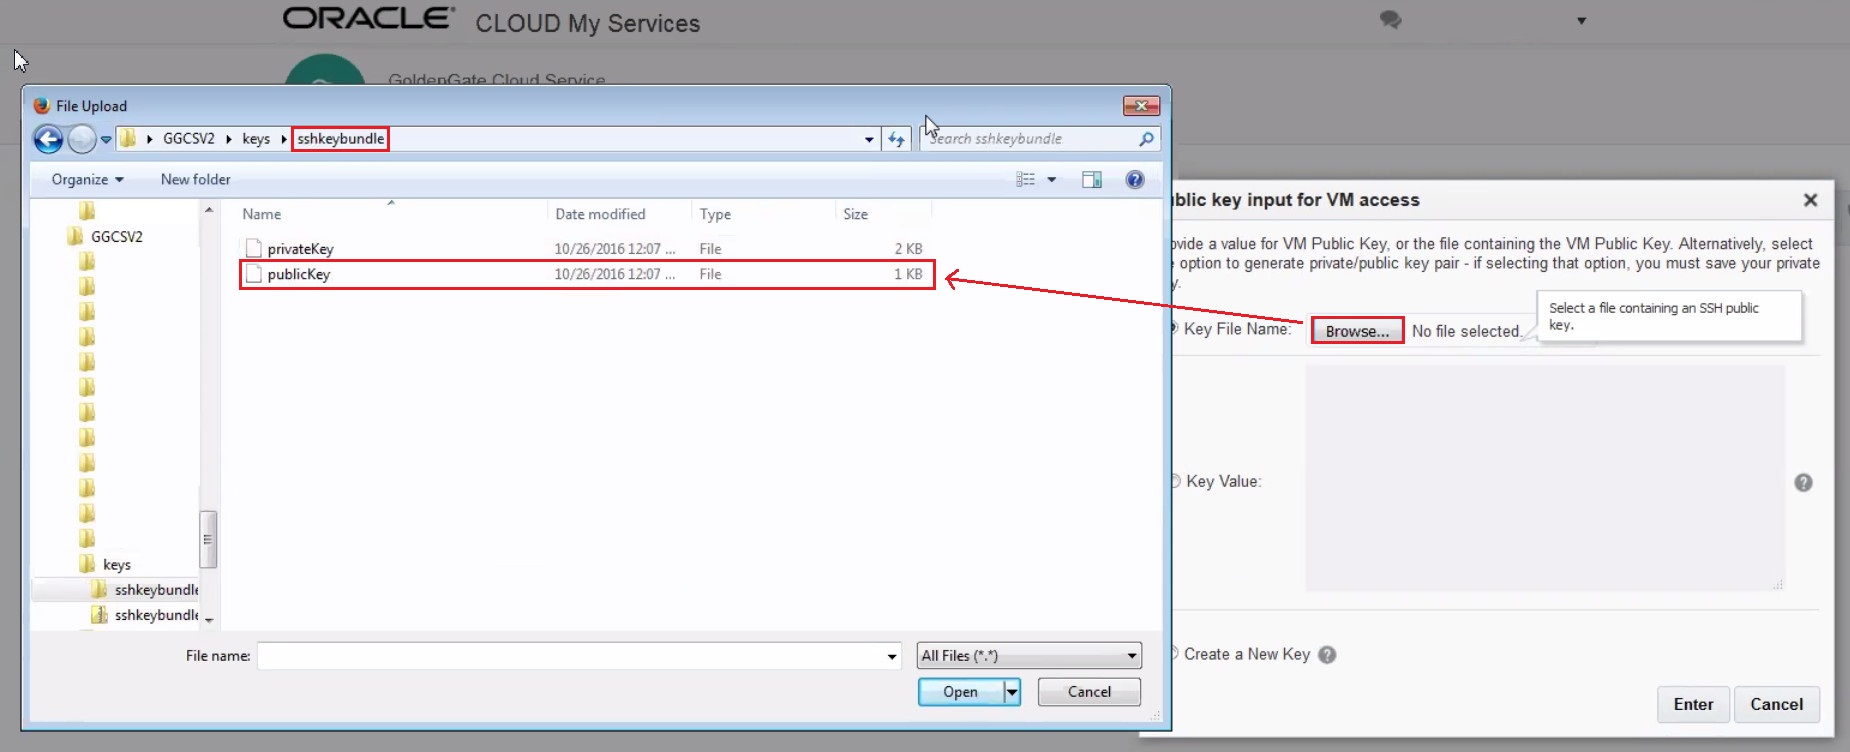Viewport: 1850px width, 752px height.
Task: Open help icon next to Create a New Key
Action: pyautogui.click(x=1327, y=655)
